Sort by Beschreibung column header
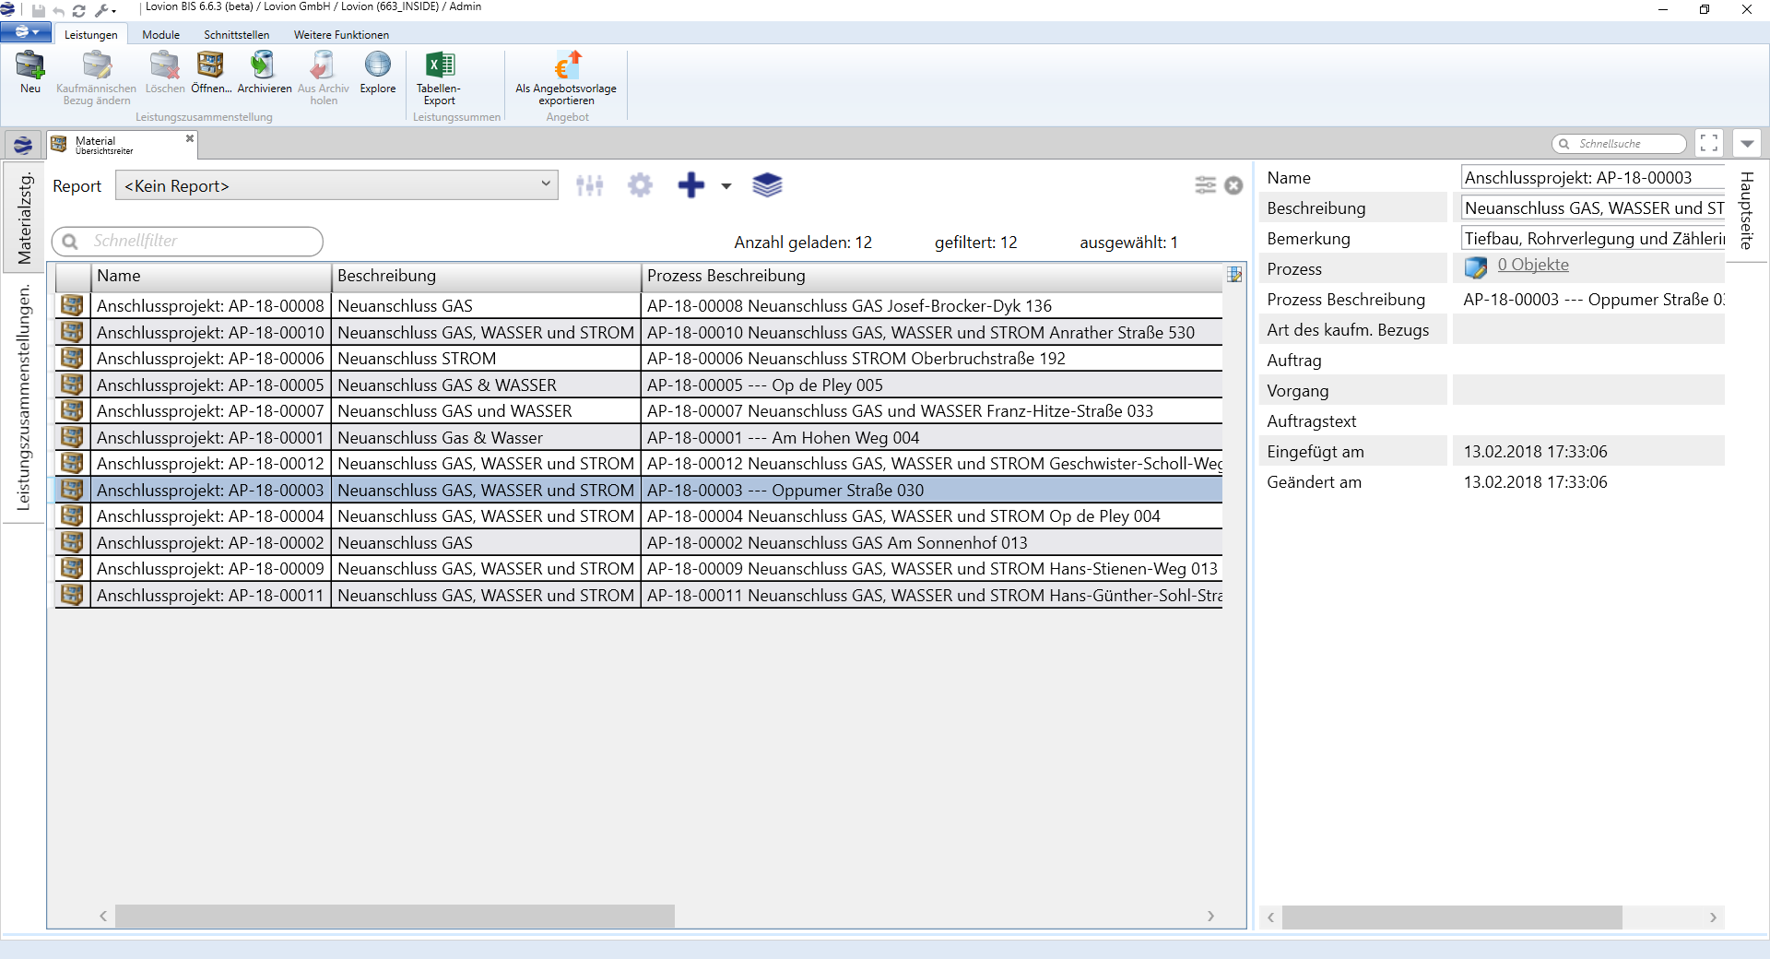 [x=486, y=276]
